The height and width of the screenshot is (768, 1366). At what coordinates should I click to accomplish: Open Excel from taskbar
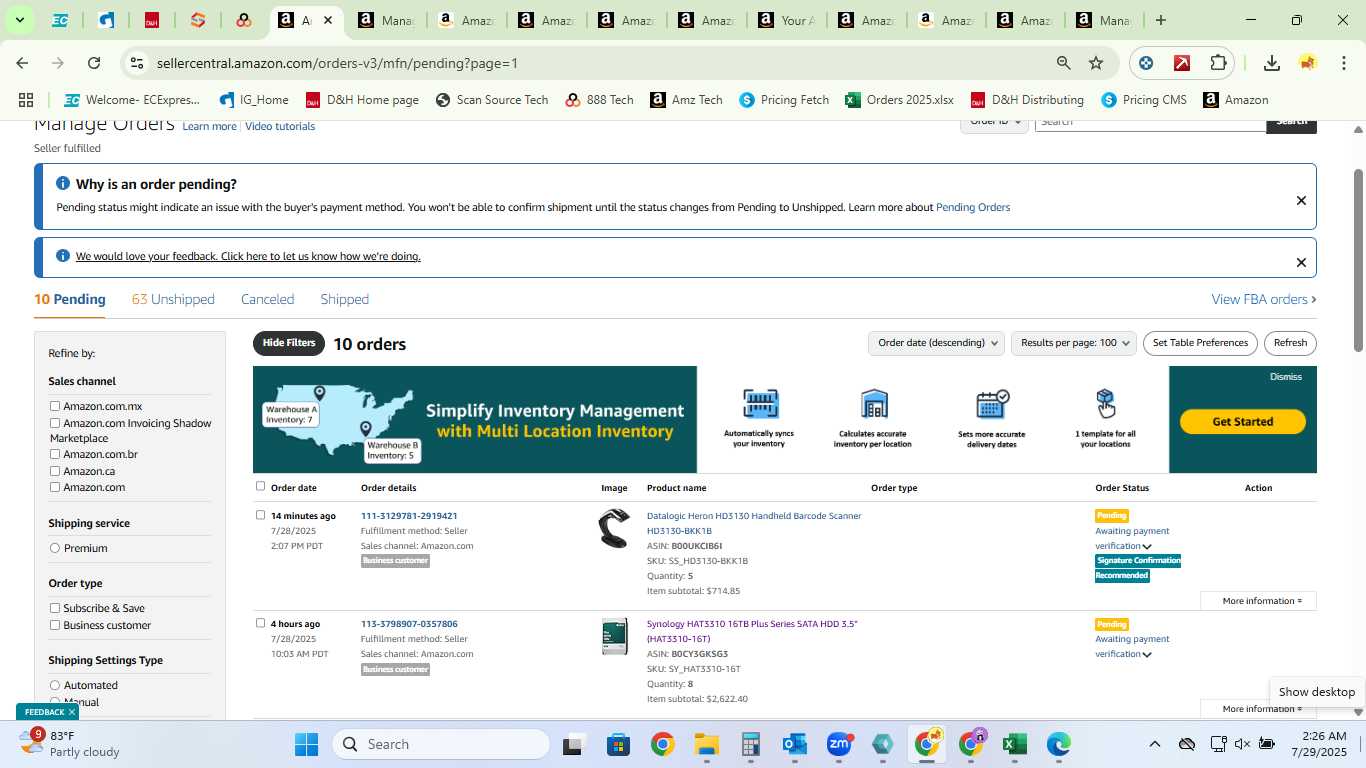(x=1014, y=744)
